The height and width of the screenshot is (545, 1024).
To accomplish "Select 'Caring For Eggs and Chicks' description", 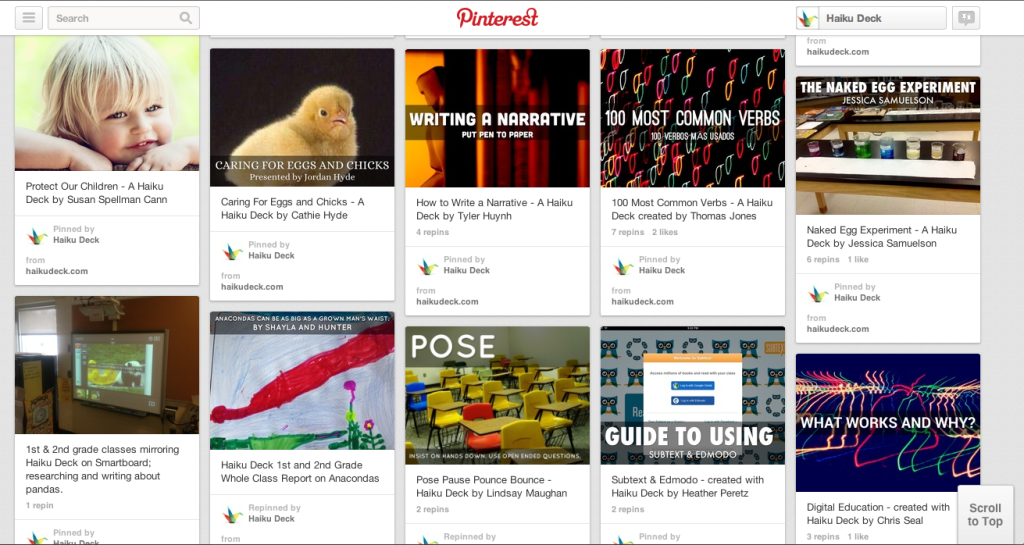I will click(293, 209).
